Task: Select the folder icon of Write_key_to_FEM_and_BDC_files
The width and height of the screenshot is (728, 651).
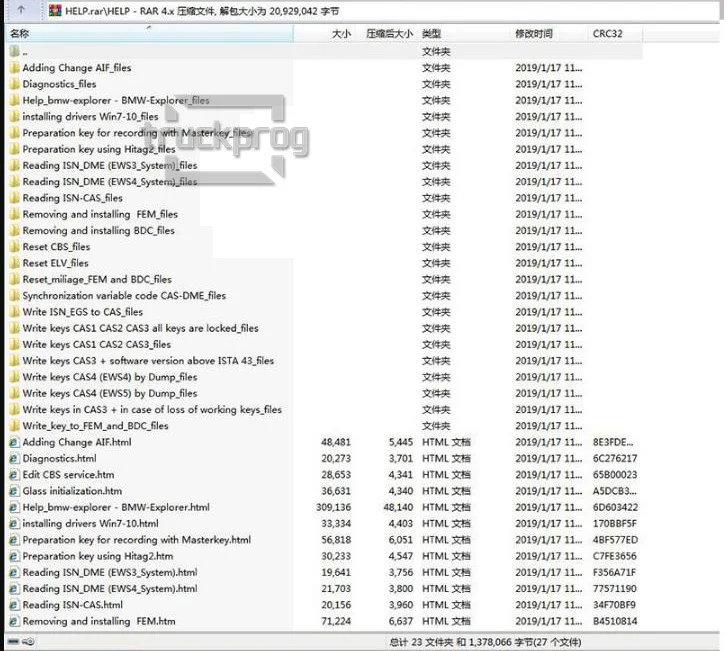Action: pos(14,426)
